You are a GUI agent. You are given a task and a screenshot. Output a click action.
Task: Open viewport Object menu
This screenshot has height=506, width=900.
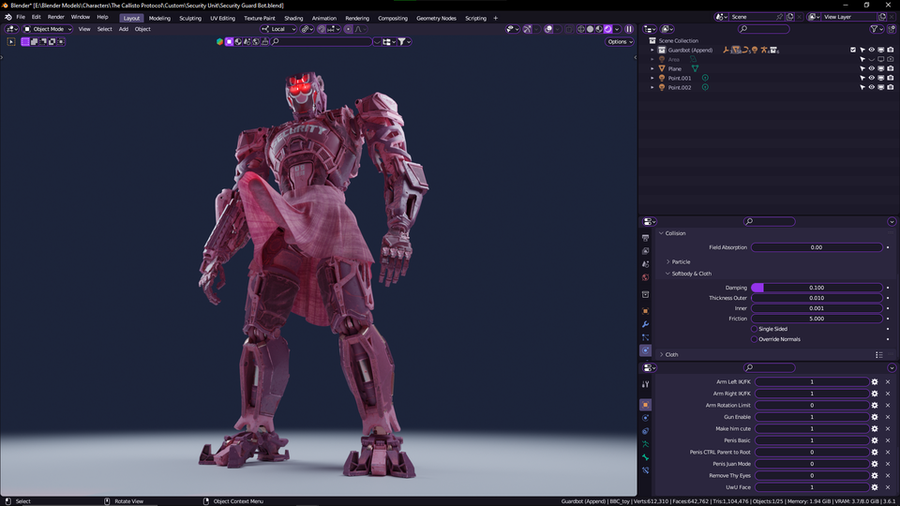[142, 29]
